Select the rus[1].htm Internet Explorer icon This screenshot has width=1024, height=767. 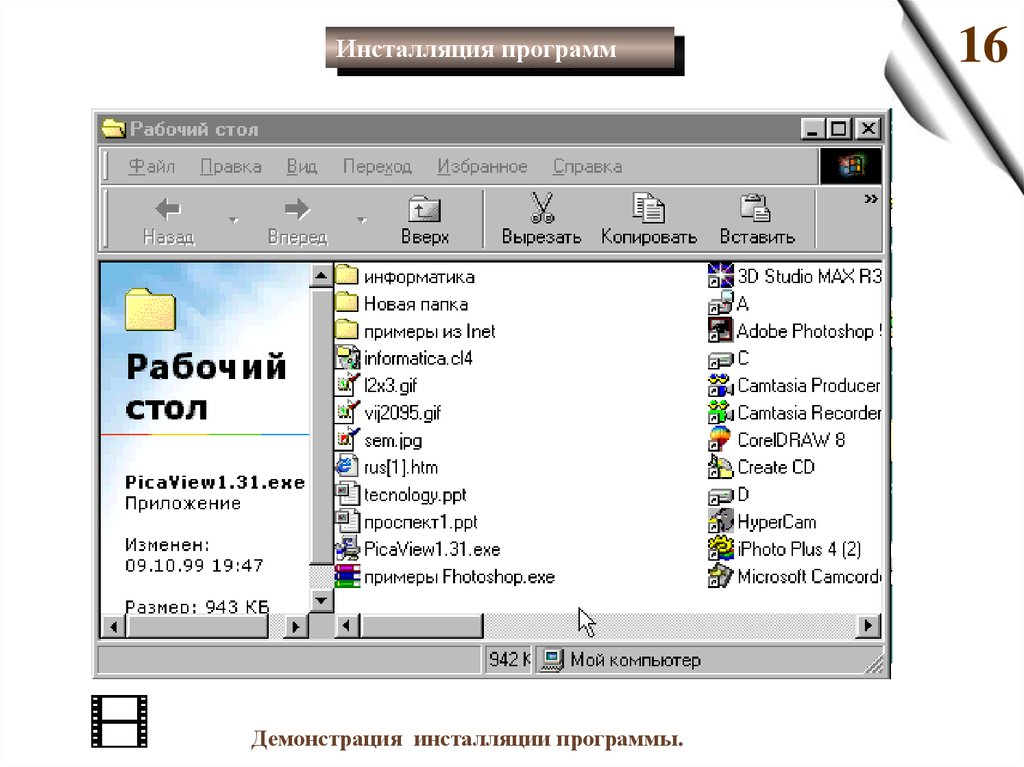click(x=347, y=467)
